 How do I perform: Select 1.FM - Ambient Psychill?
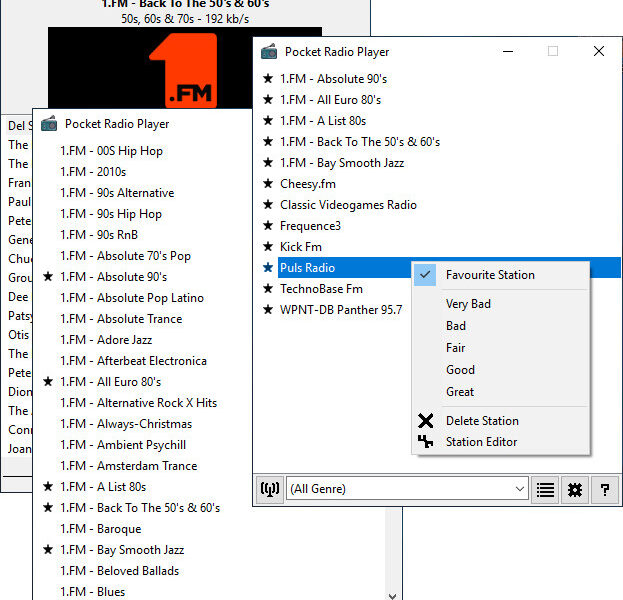(x=123, y=445)
